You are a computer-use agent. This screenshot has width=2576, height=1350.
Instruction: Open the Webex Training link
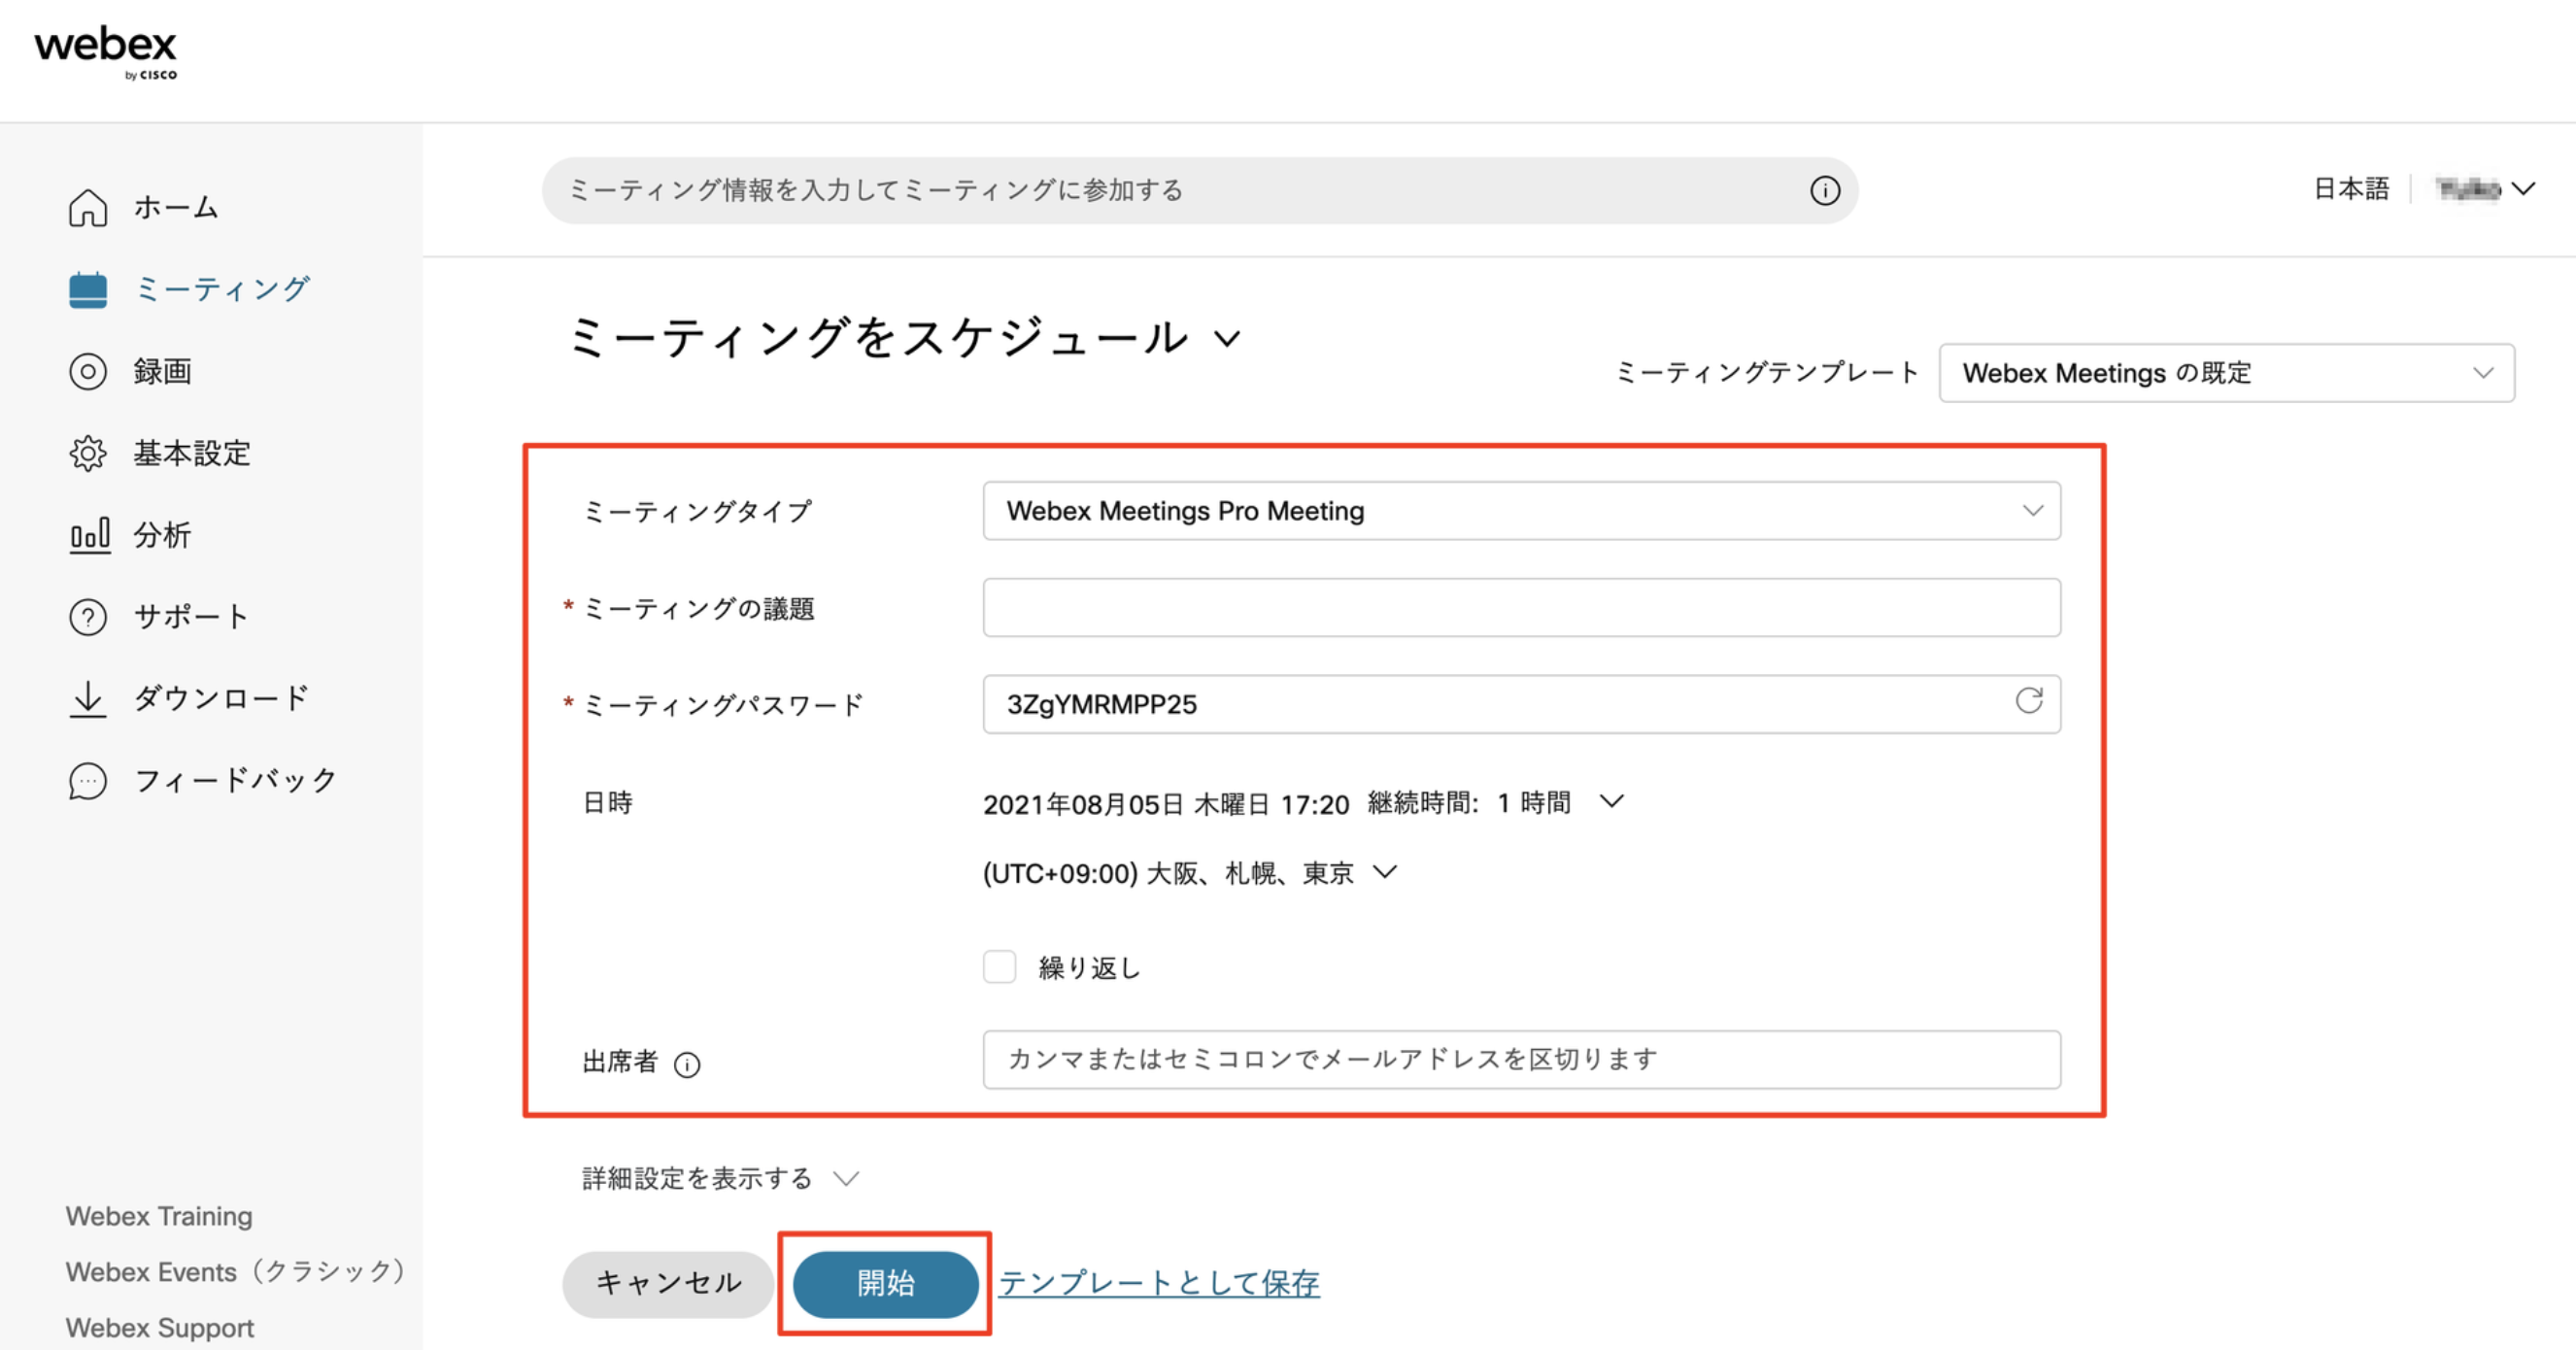coord(159,1216)
